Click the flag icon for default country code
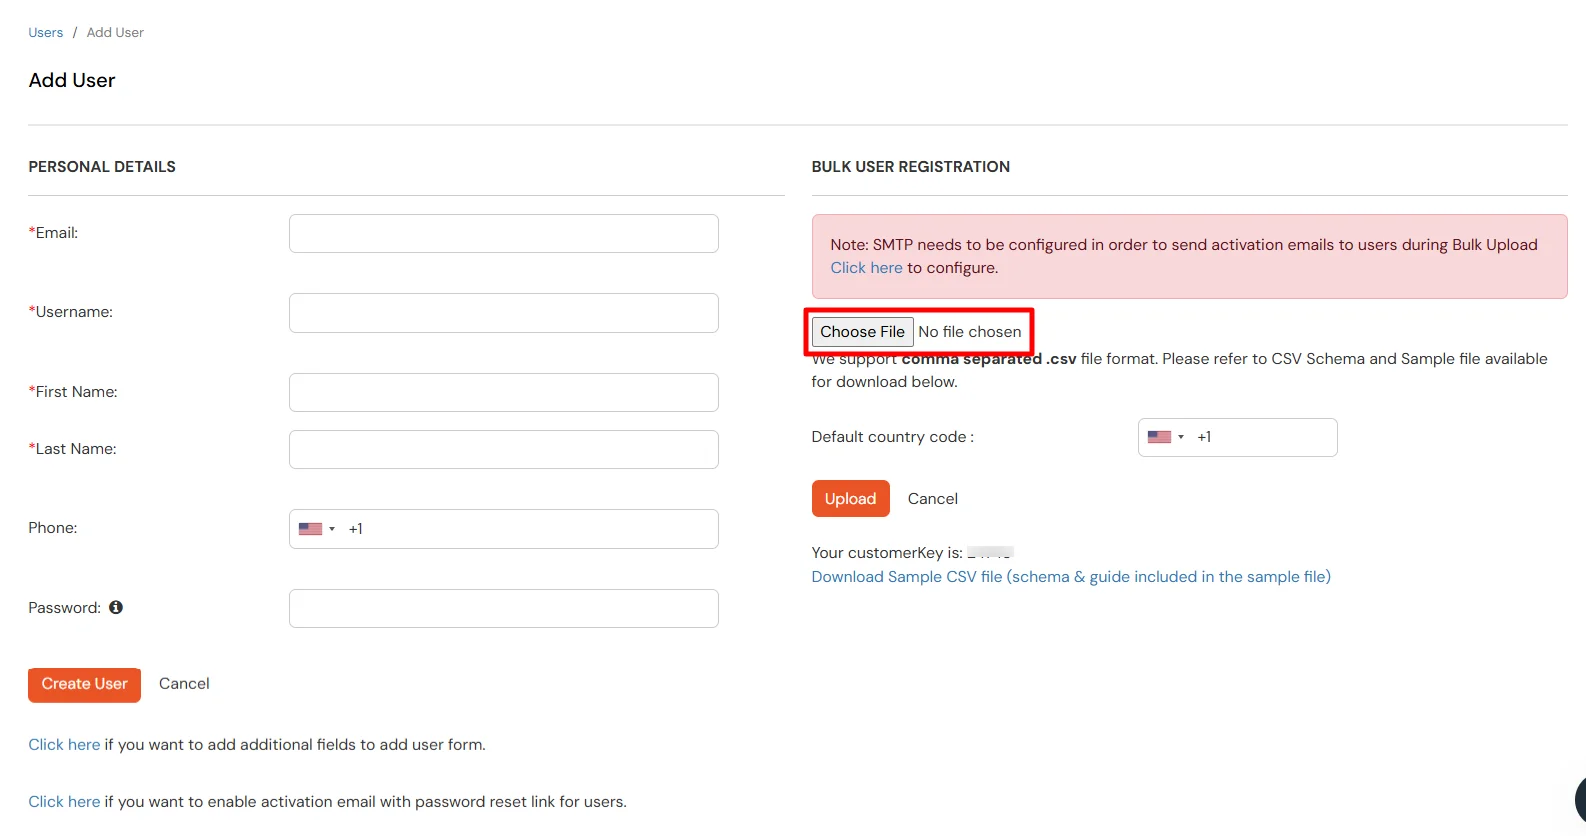This screenshot has width=1586, height=836. point(1159,436)
